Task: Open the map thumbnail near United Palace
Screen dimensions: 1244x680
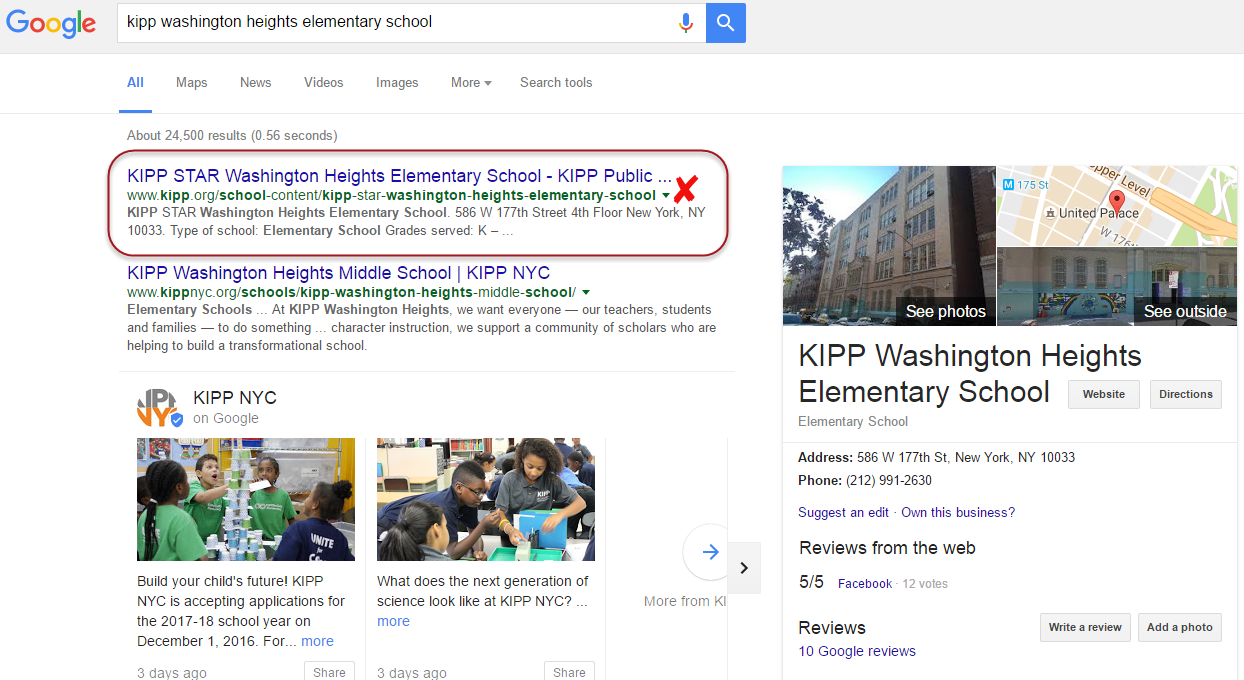Action: coord(1117,206)
